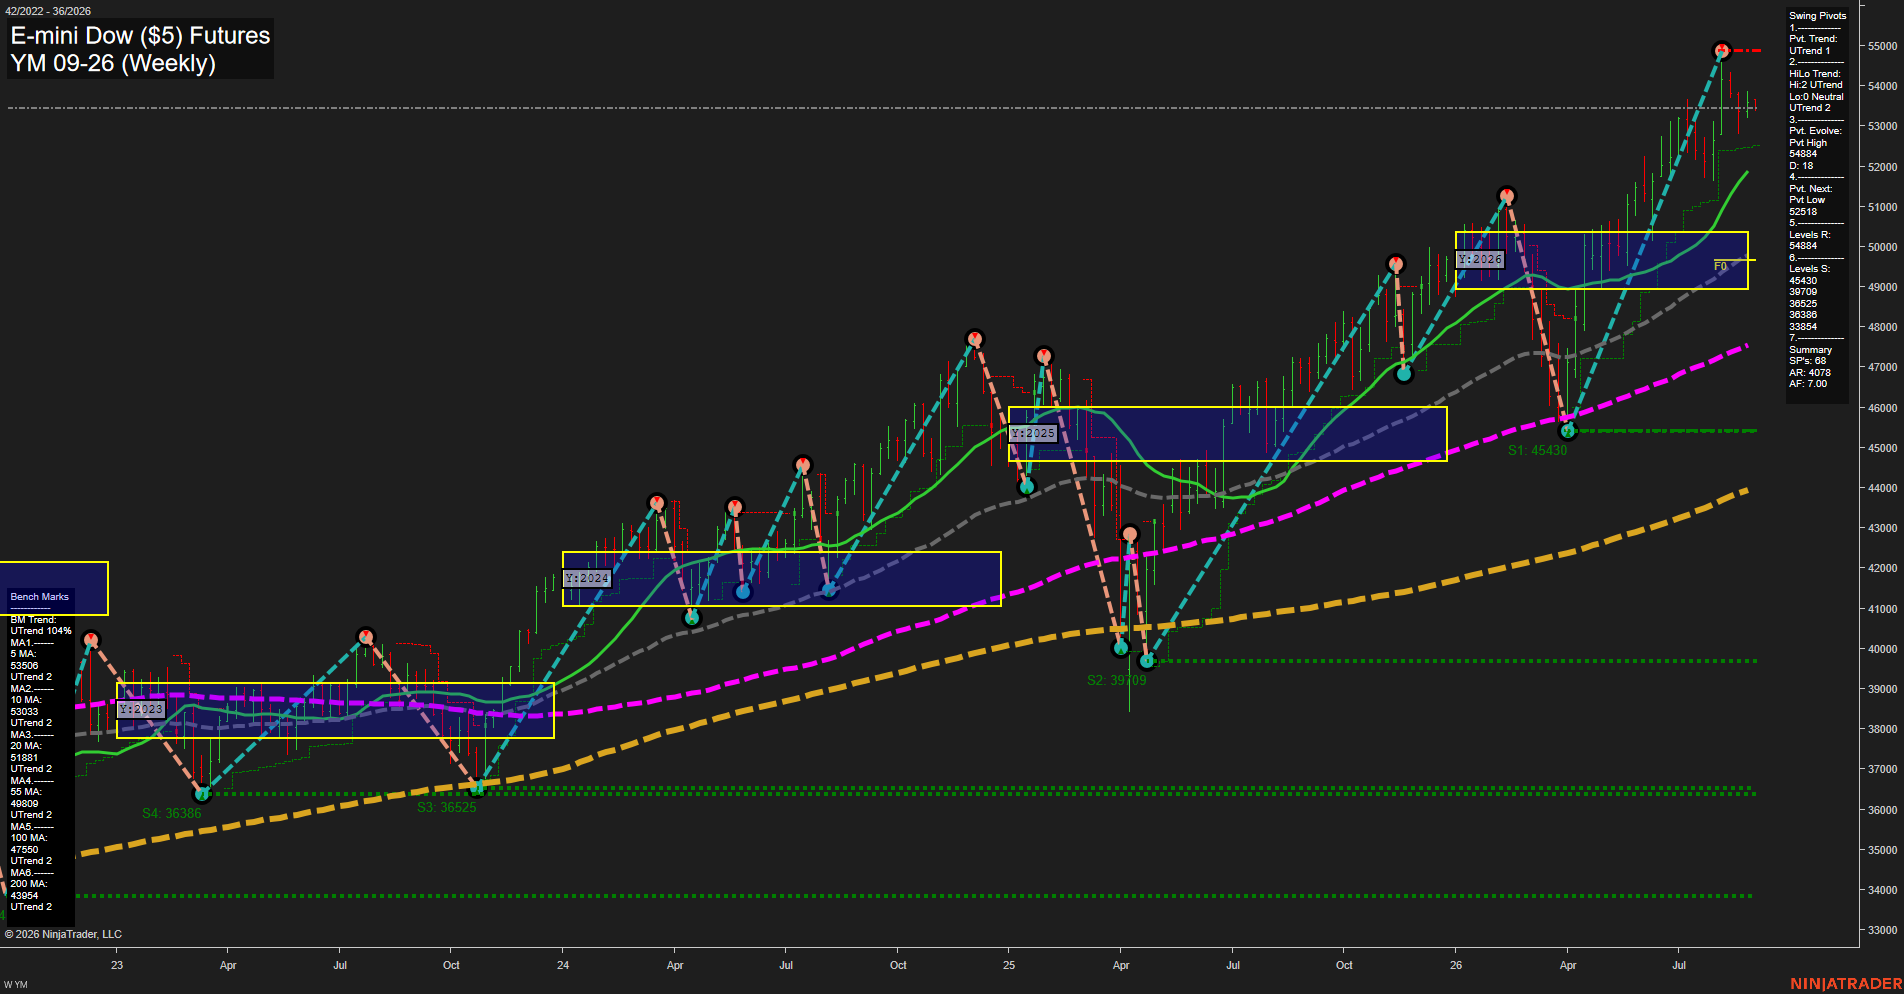Click the AF: 7.00 summary entry
This screenshot has width=1904, height=994.
click(1808, 384)
